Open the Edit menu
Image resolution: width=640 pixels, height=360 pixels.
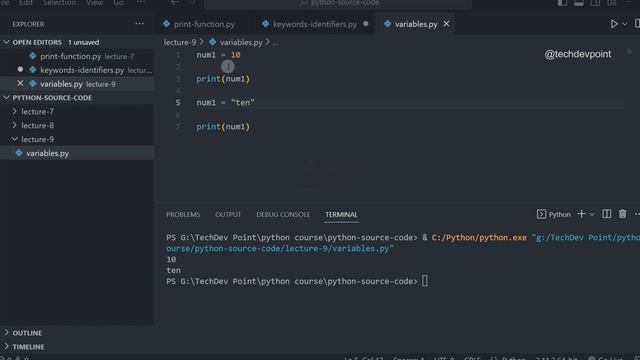pyautogui.click(x=26, y=3)
